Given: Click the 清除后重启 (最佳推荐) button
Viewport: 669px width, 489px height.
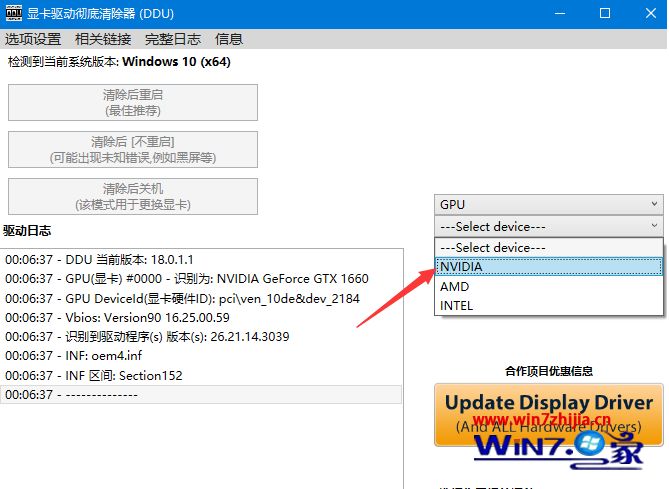Looking at the screenshot, I should point(133,102).
